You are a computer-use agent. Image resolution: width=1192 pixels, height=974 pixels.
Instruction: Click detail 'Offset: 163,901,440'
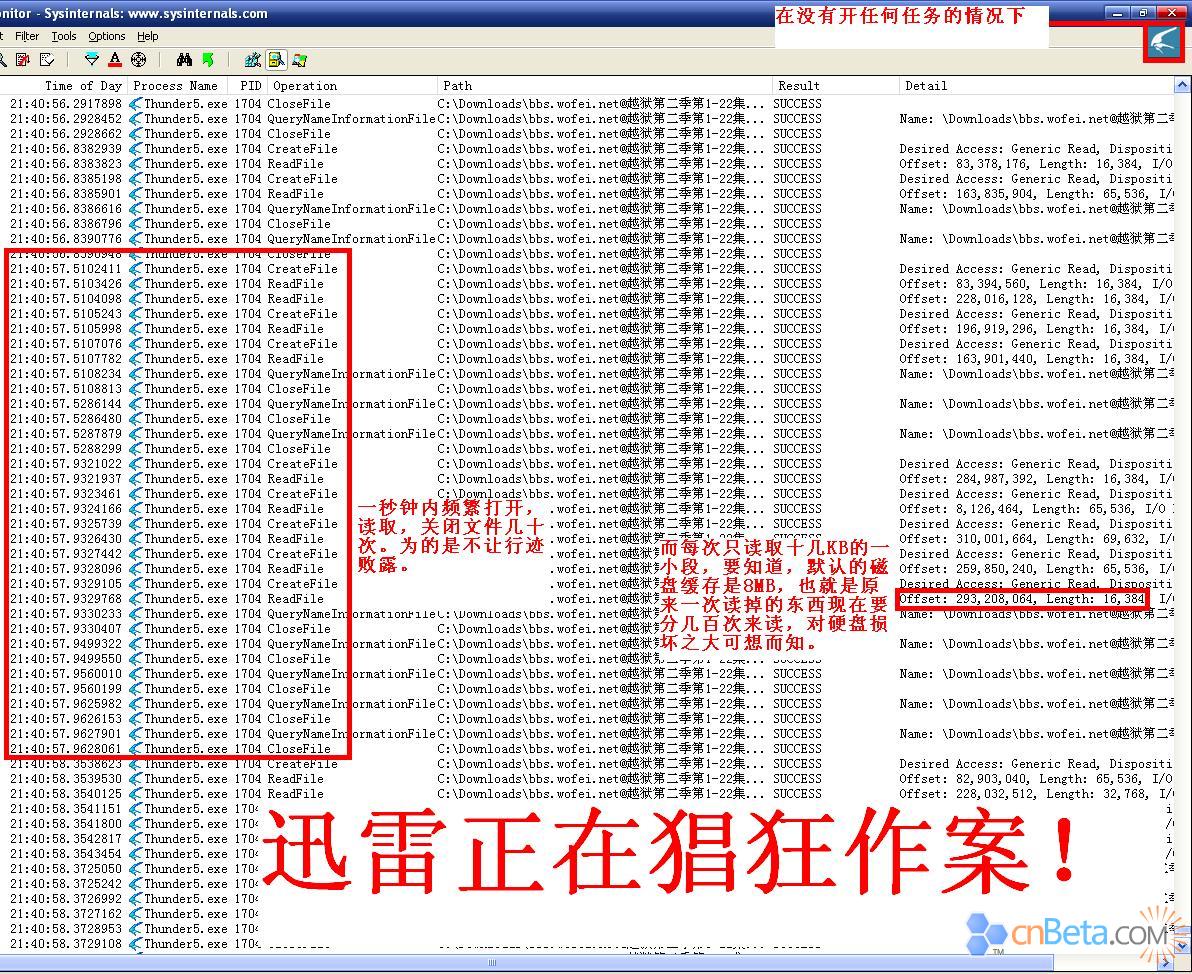(967, 359)
